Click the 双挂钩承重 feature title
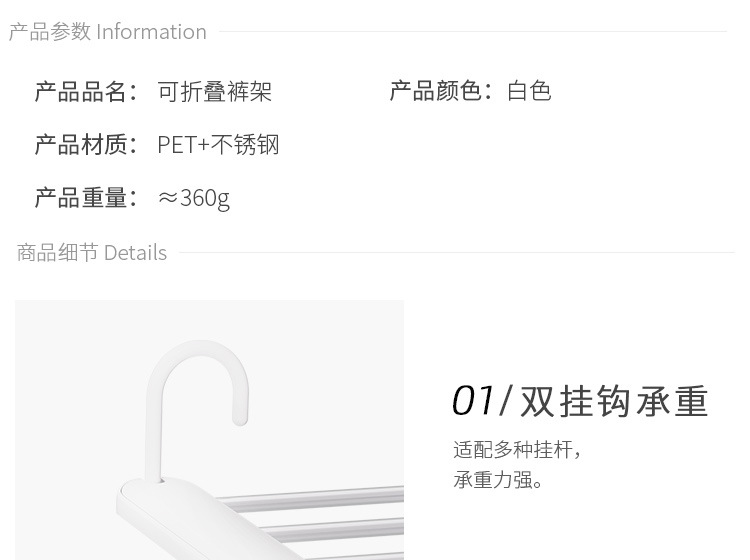Screen dimensions: 750x560 tap(614, 402)
